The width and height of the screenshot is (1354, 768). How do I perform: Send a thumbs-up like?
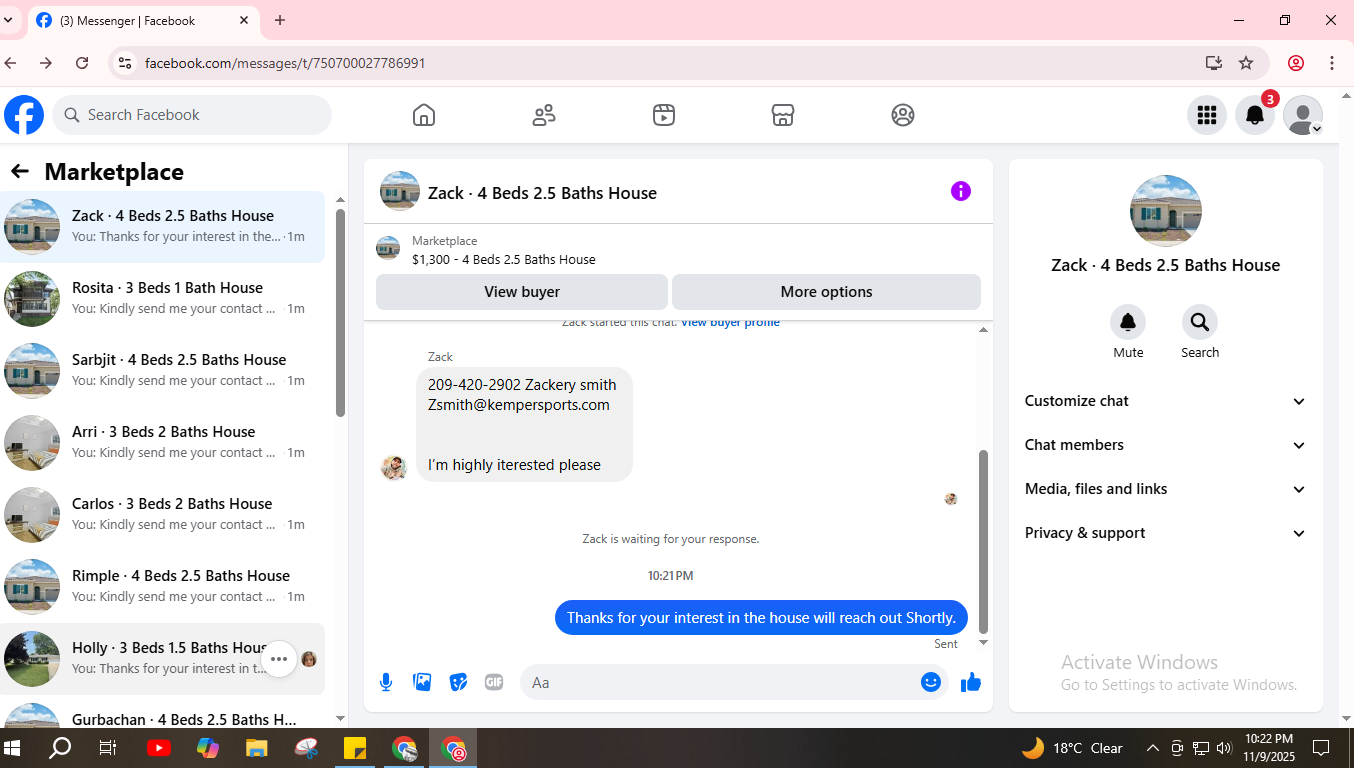click(971, 682)
